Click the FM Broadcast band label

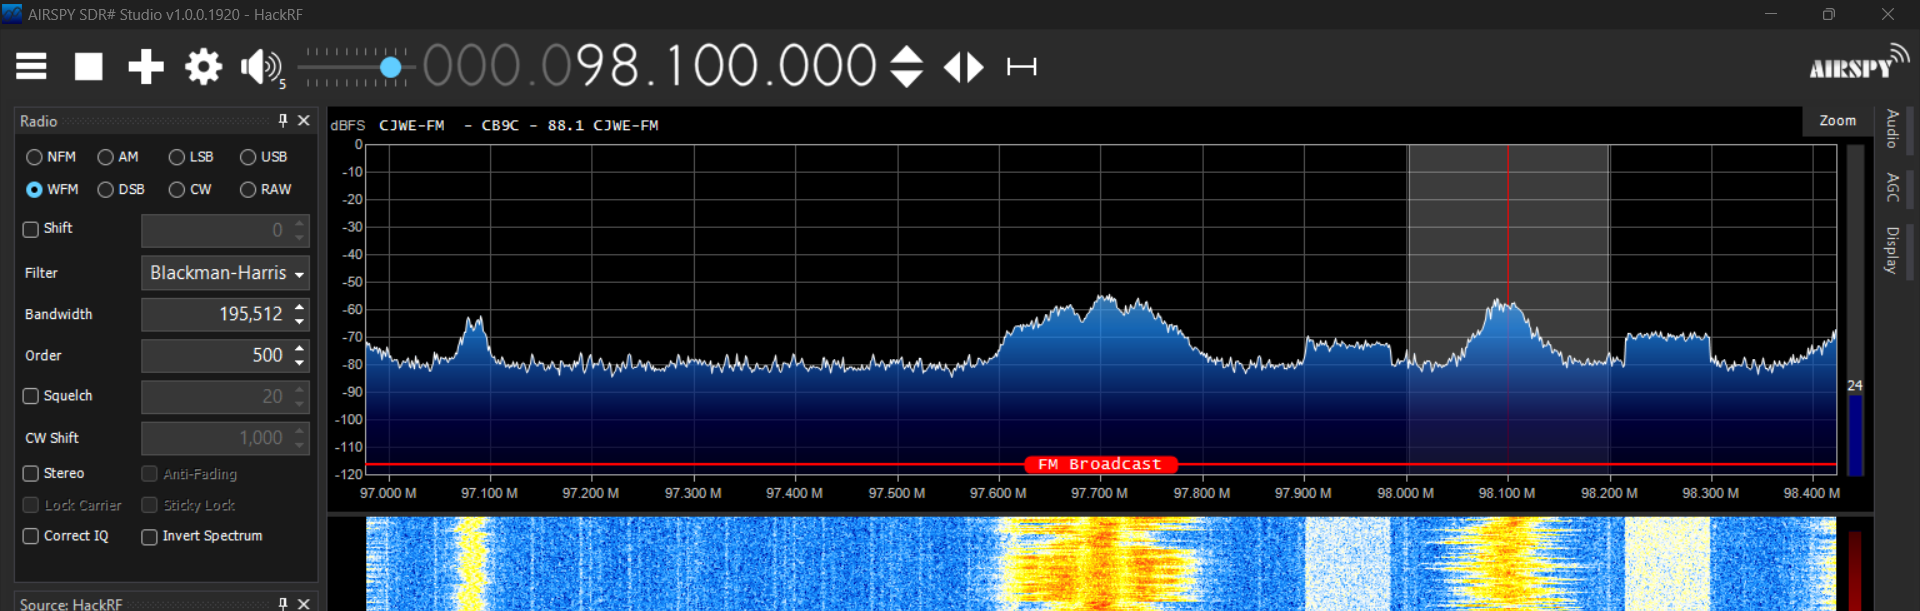[x=1100, y=464]
